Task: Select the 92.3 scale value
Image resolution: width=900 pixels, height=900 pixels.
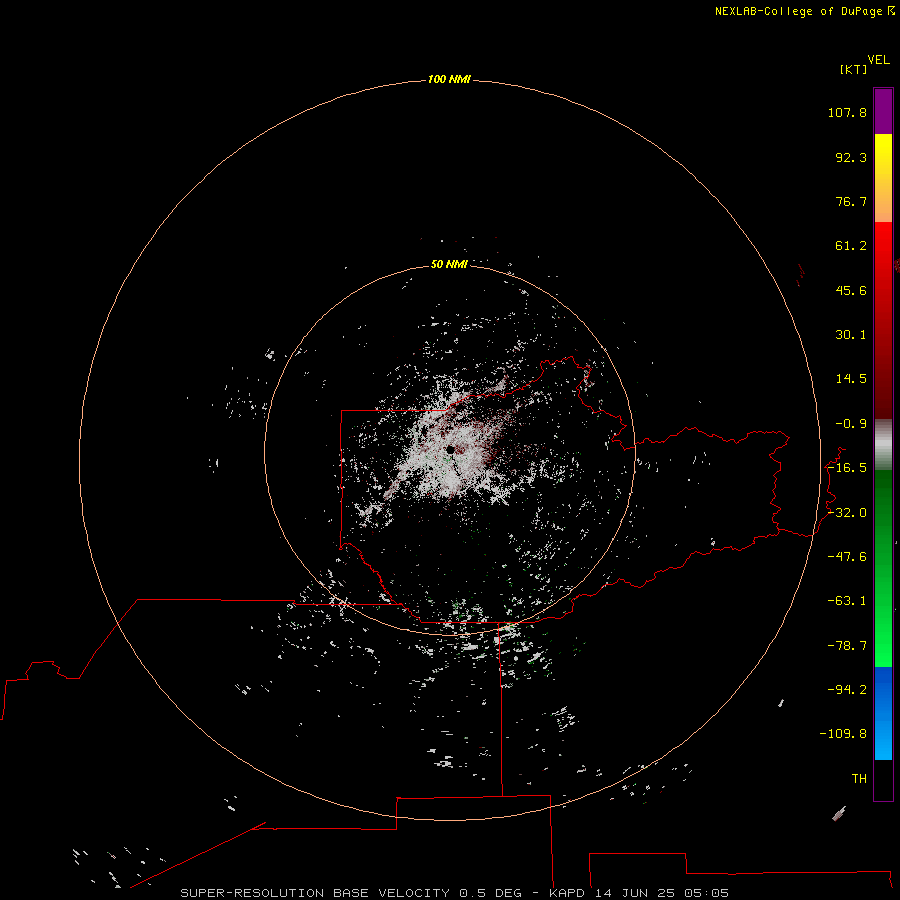Action: pyautogui.click(x=851, y=157)
